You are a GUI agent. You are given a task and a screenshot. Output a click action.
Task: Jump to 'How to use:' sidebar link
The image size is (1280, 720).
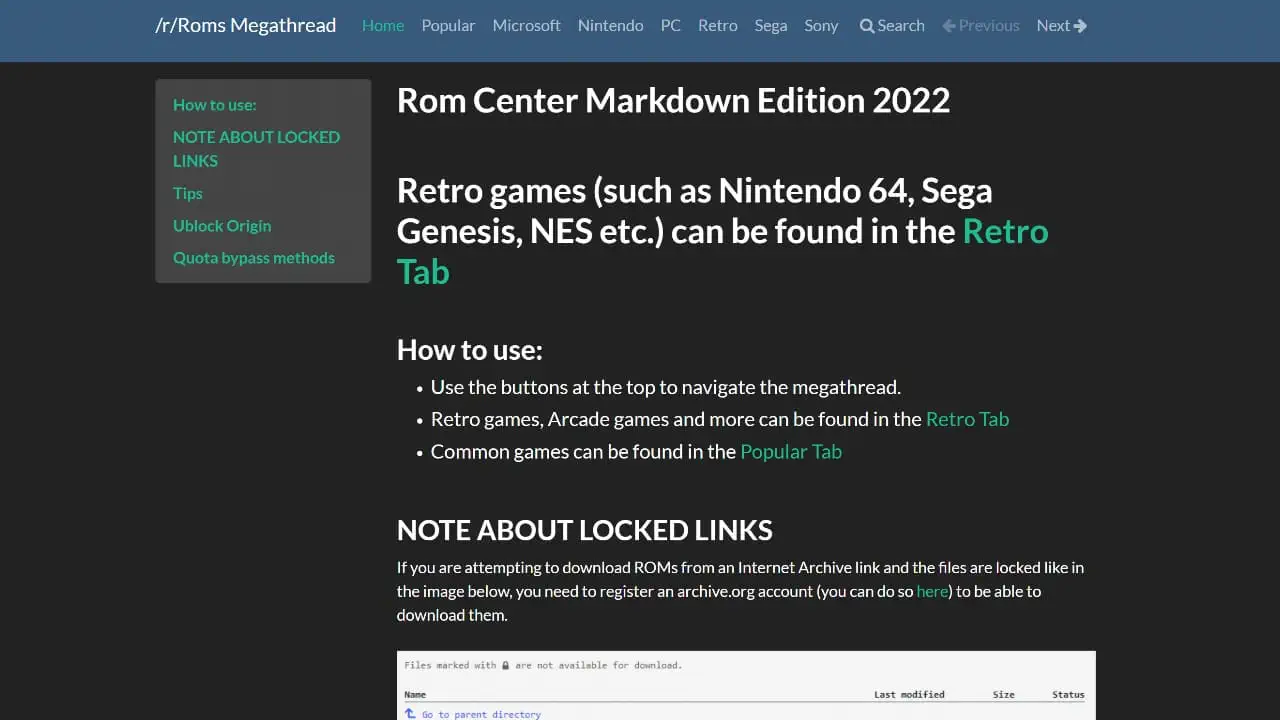[215, 104]
